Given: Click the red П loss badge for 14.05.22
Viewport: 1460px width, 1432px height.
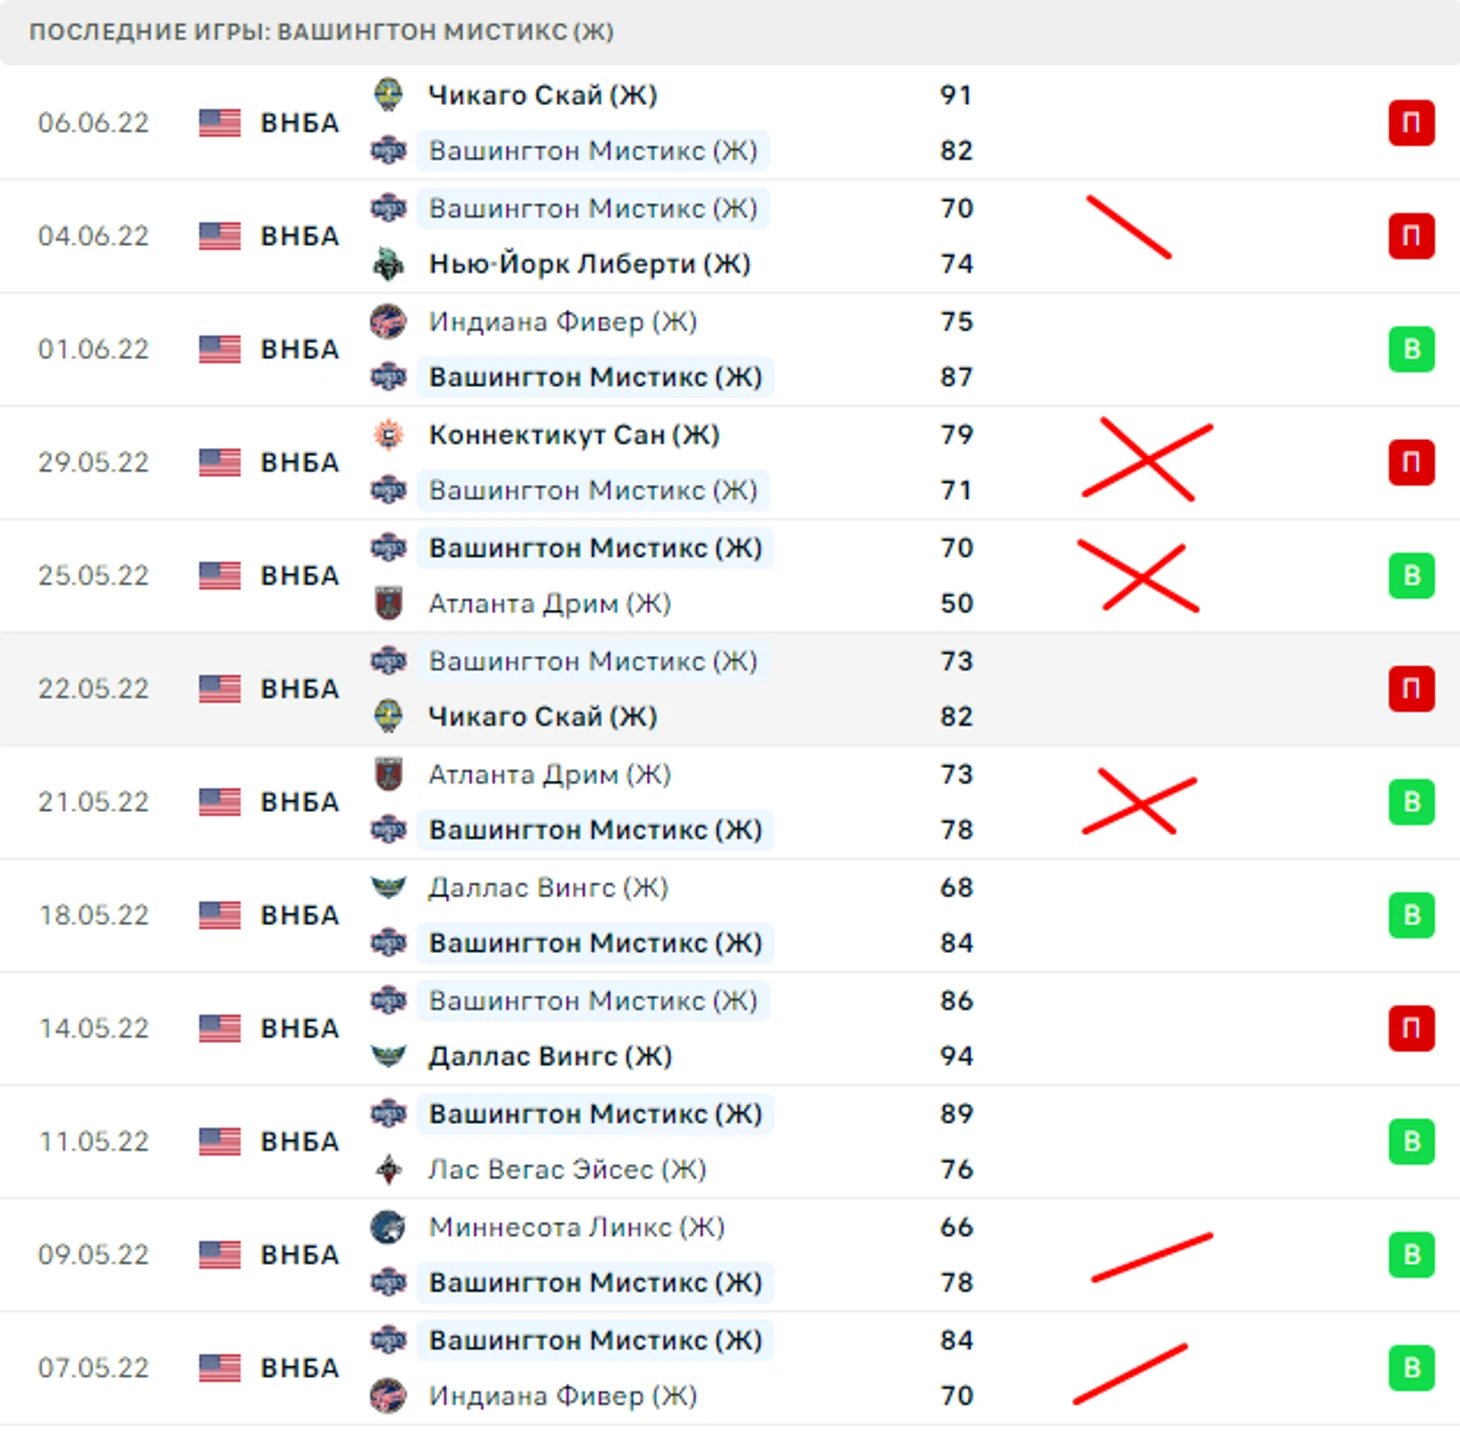Looking at the screenshot, I should [1411, 1028].
